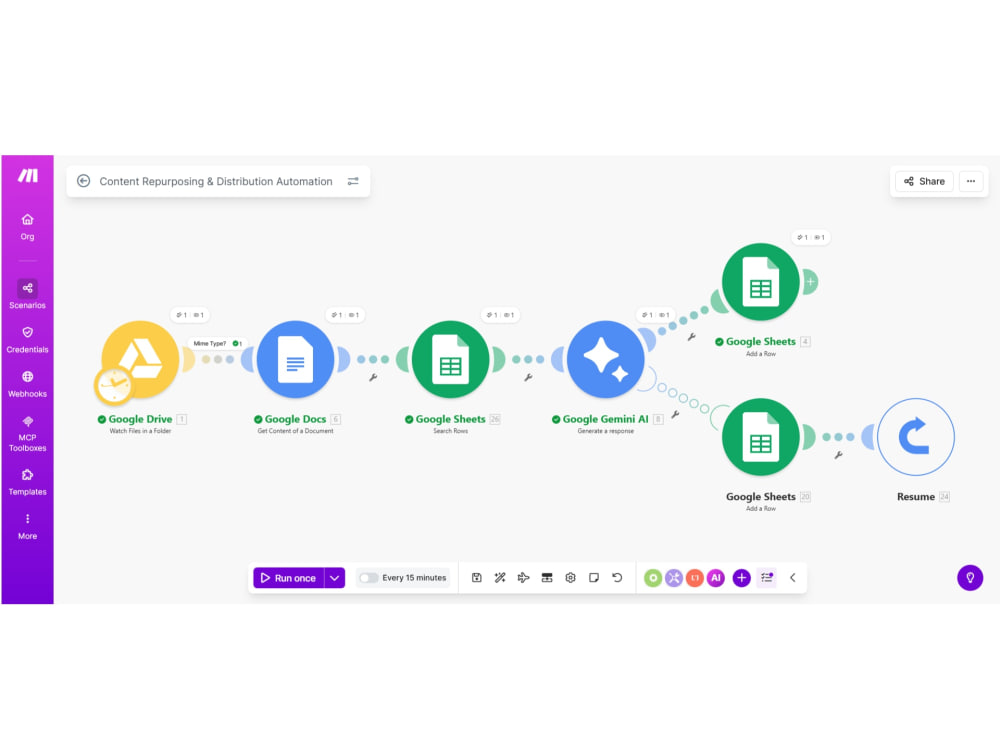This screenshot has width=1000, height=750.
Task: Click the Google Gemini AI module label
Action: tap(605, 419)
